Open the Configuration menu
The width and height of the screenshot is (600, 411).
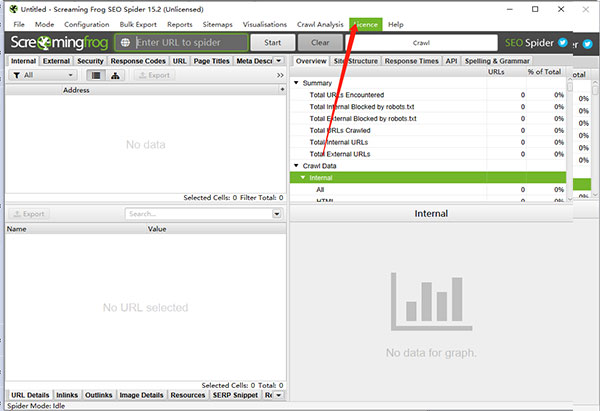click(86, 23)
